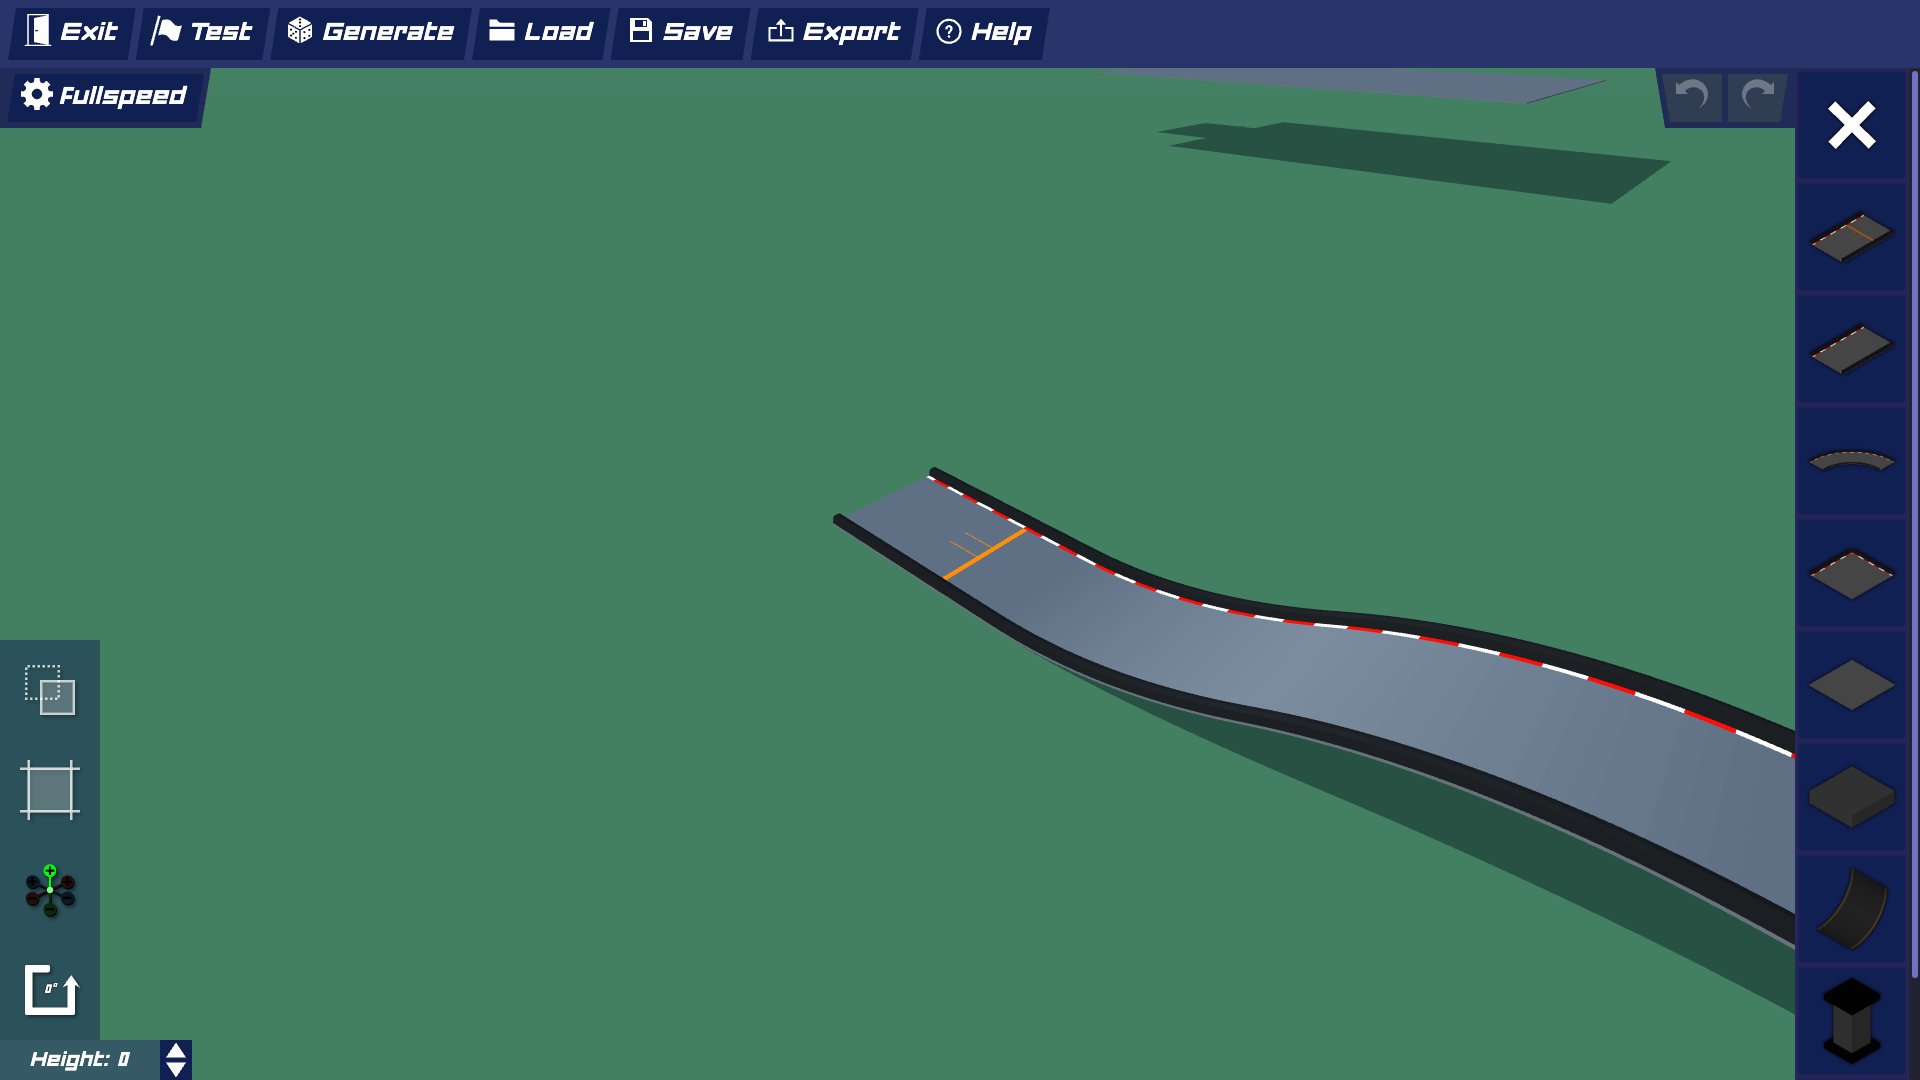Pick the thick block piece
The height and width of the screenshot is (1080, 1920).
pos(1851,797)
